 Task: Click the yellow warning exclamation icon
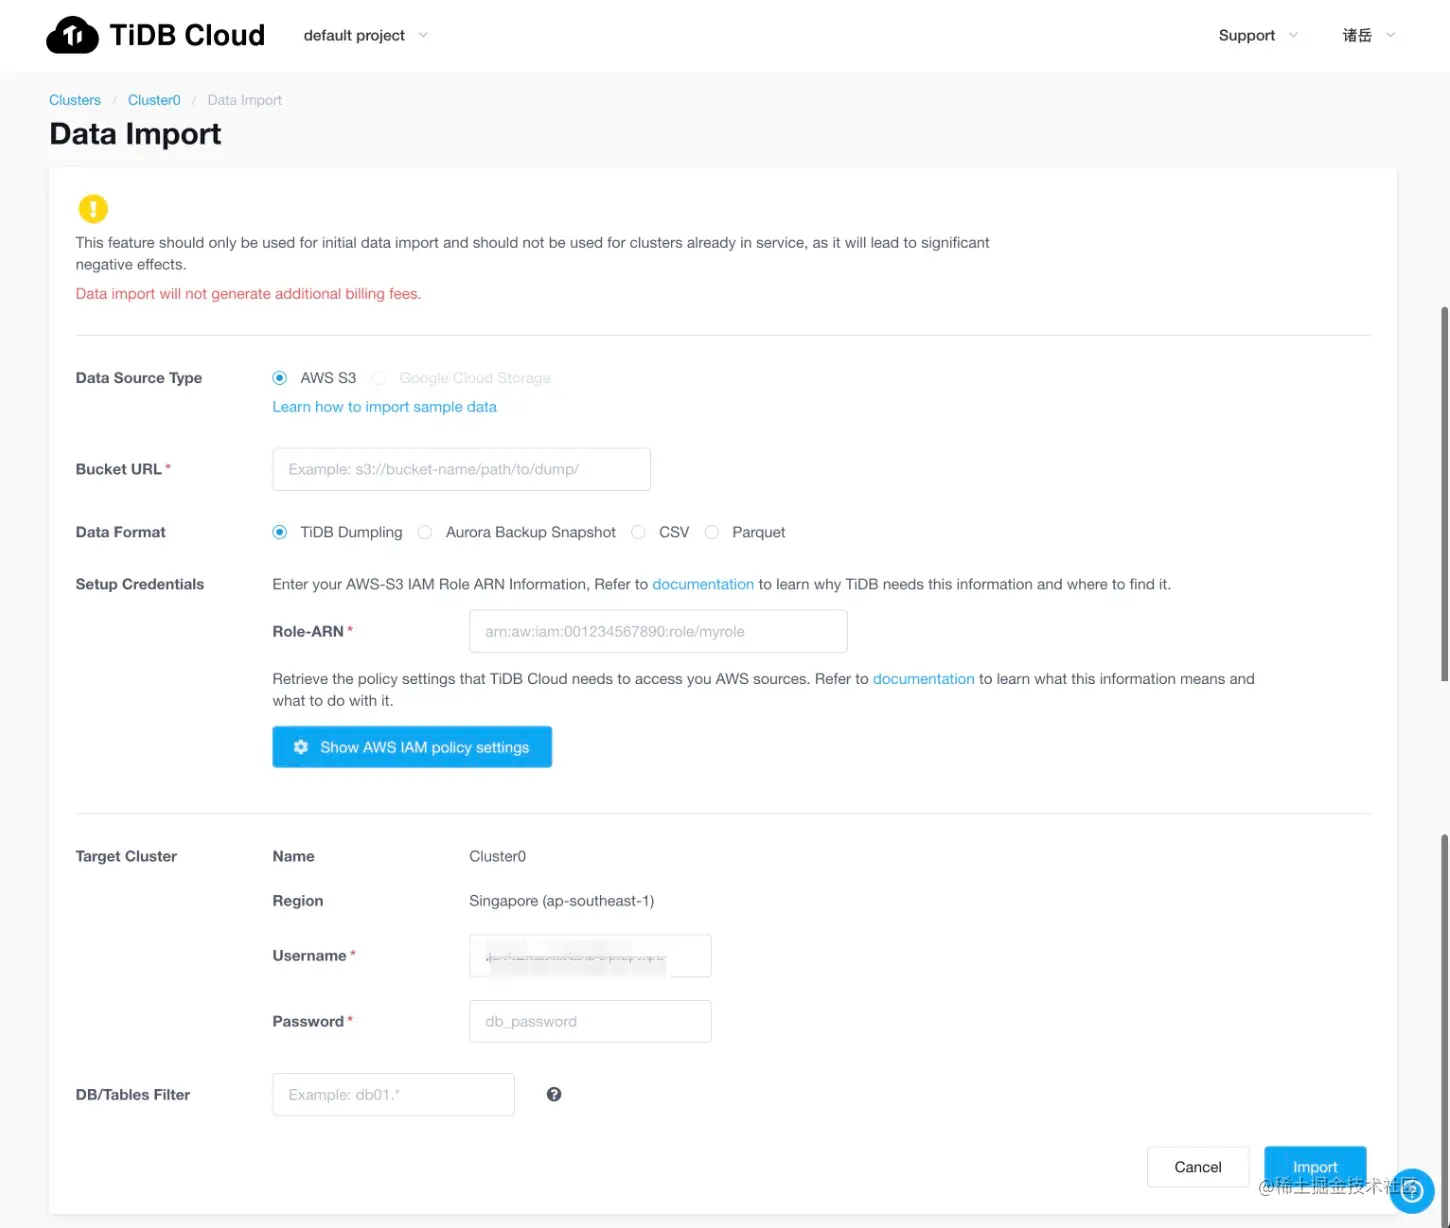point(93,208)
